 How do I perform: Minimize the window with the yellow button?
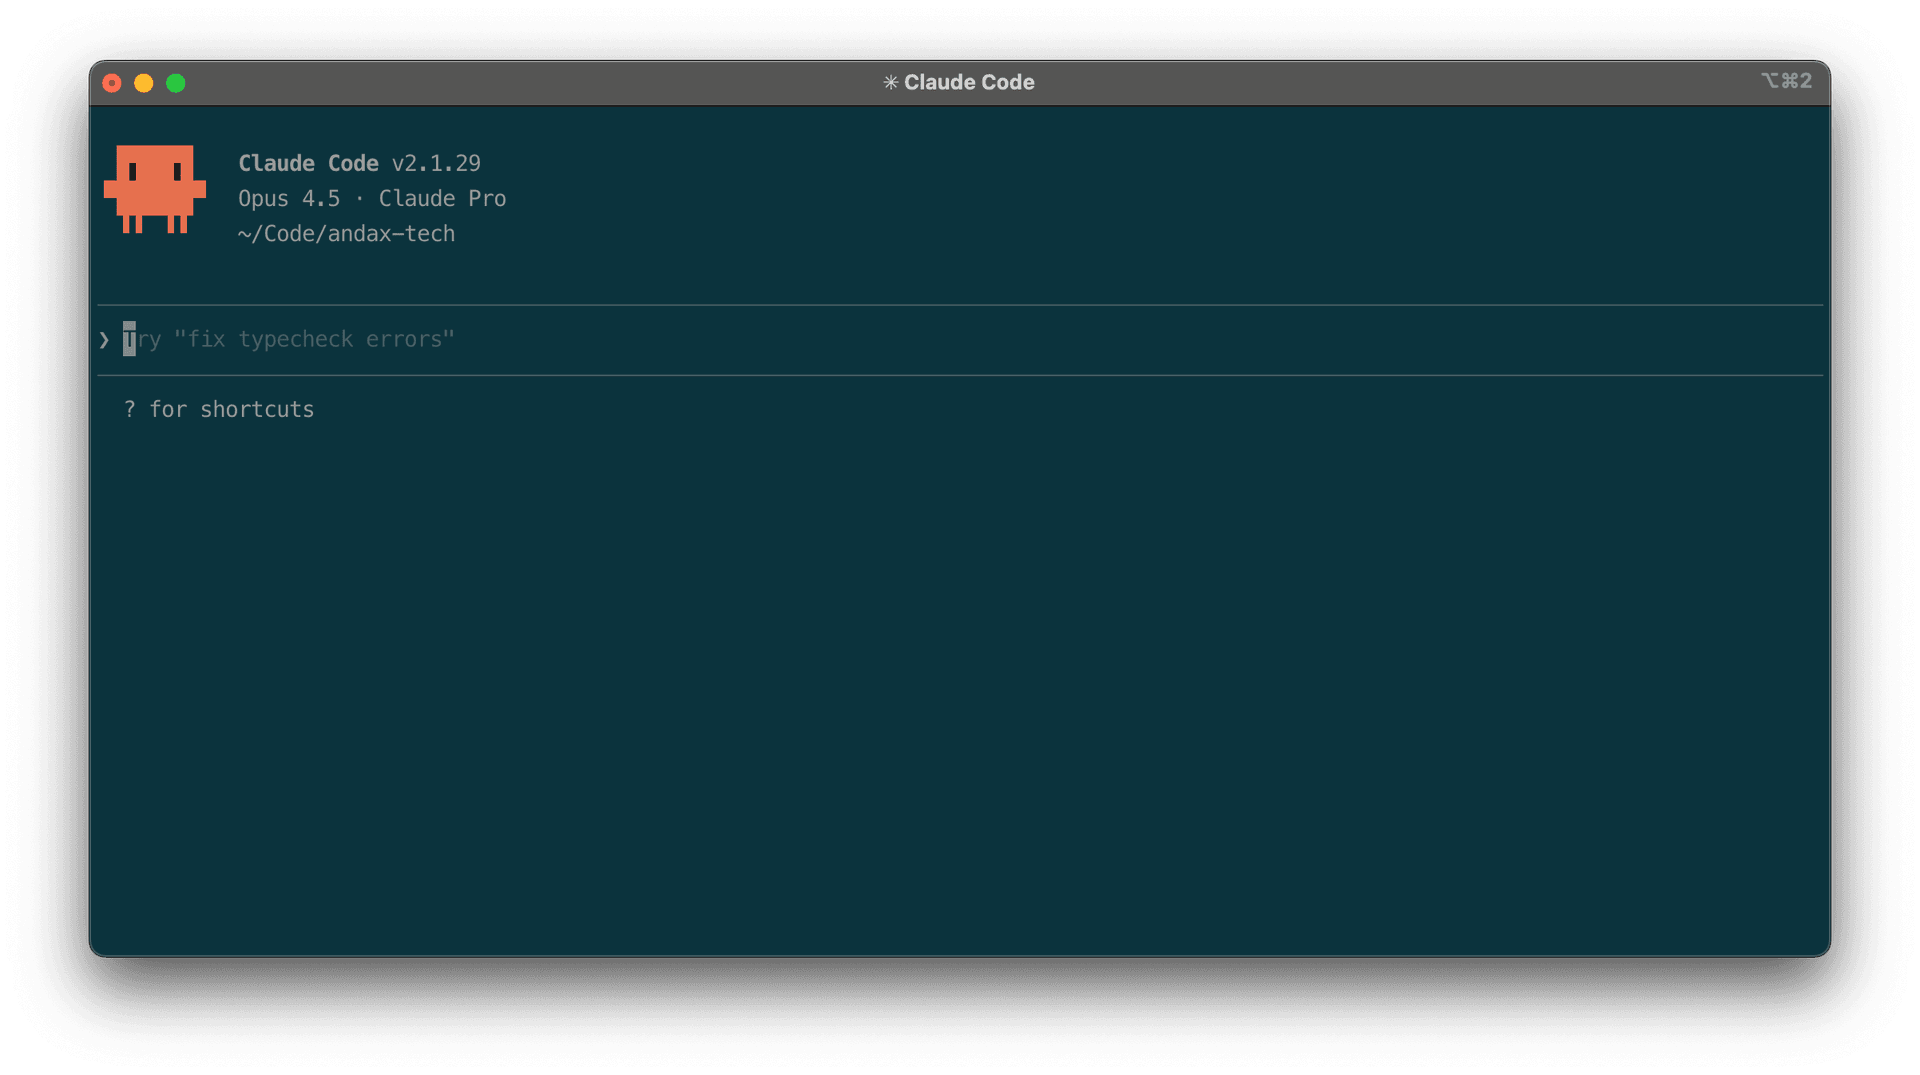[144, 83]
